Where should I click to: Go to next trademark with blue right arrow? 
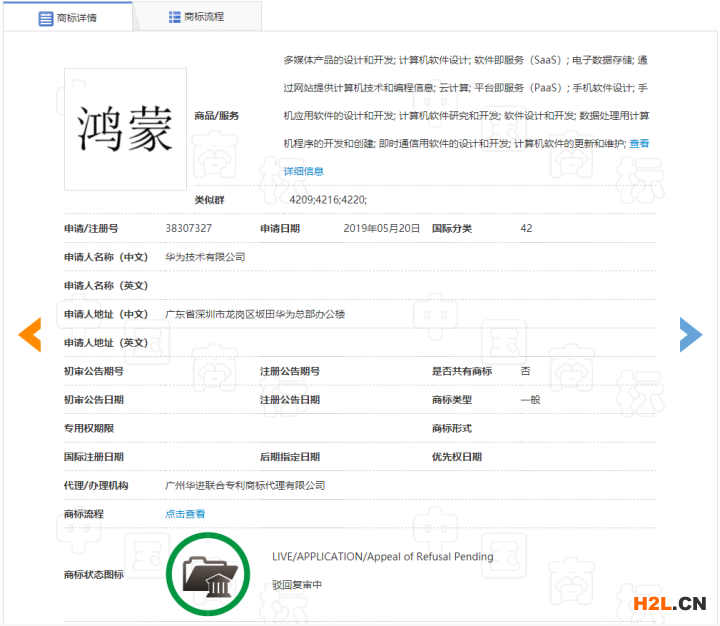tap(690, 335)
